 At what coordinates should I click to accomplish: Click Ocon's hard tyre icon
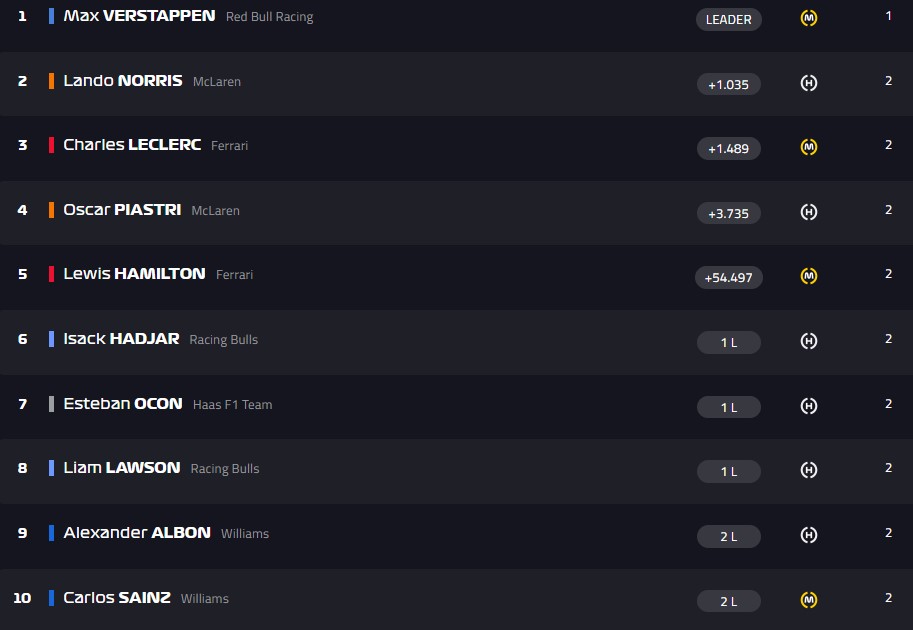pyautogui.click(x=809, y=407)
